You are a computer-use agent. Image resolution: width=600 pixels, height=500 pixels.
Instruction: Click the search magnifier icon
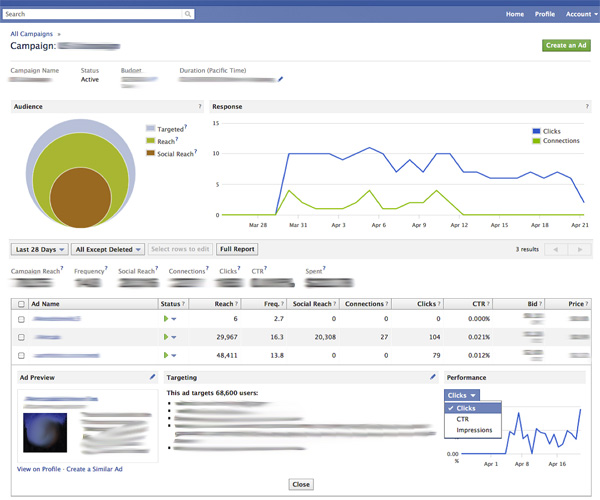pos(188,14)
